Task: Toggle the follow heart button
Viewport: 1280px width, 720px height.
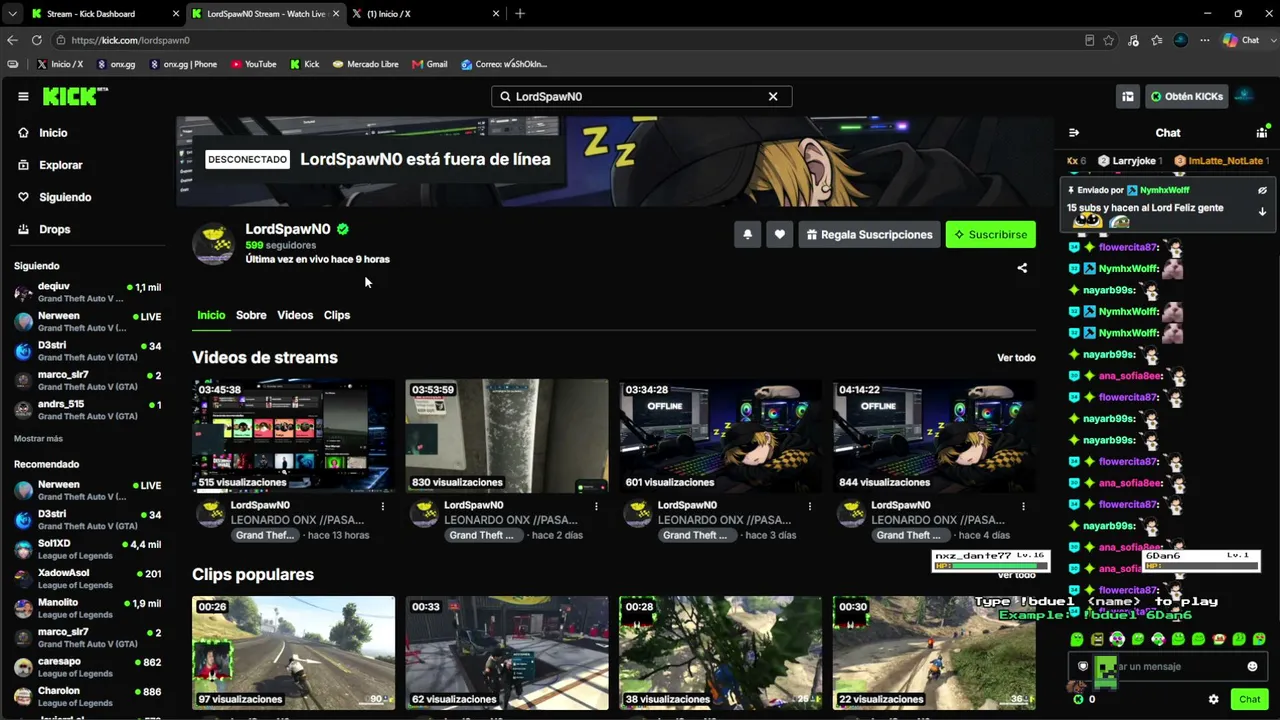Action: coord(779,234)
